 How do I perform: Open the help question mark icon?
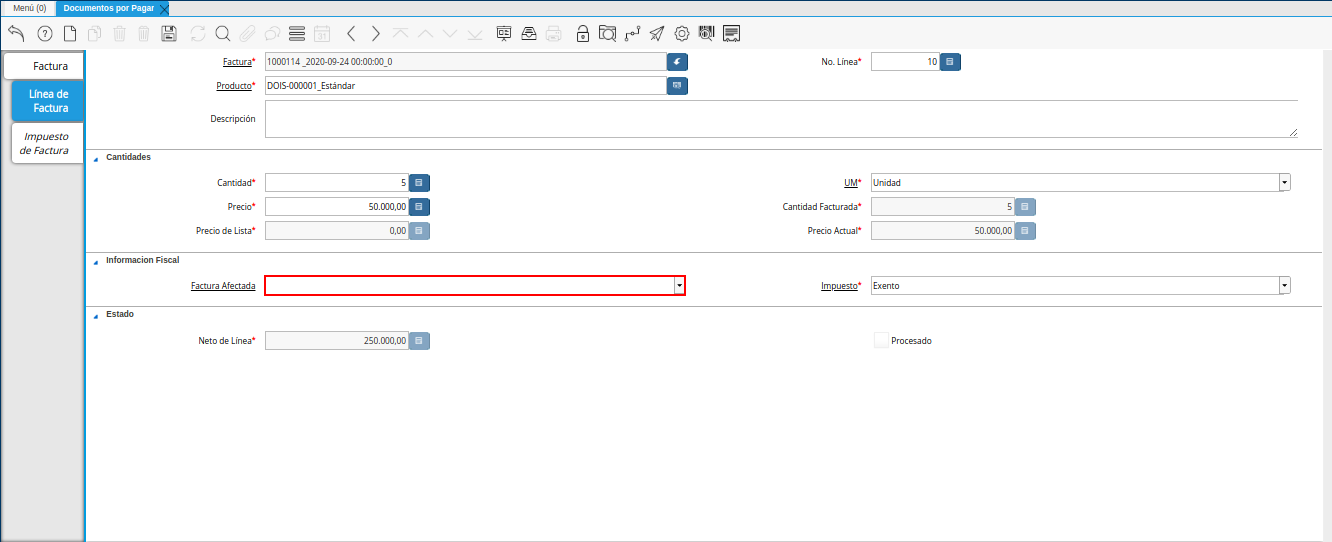click(45, 33)
